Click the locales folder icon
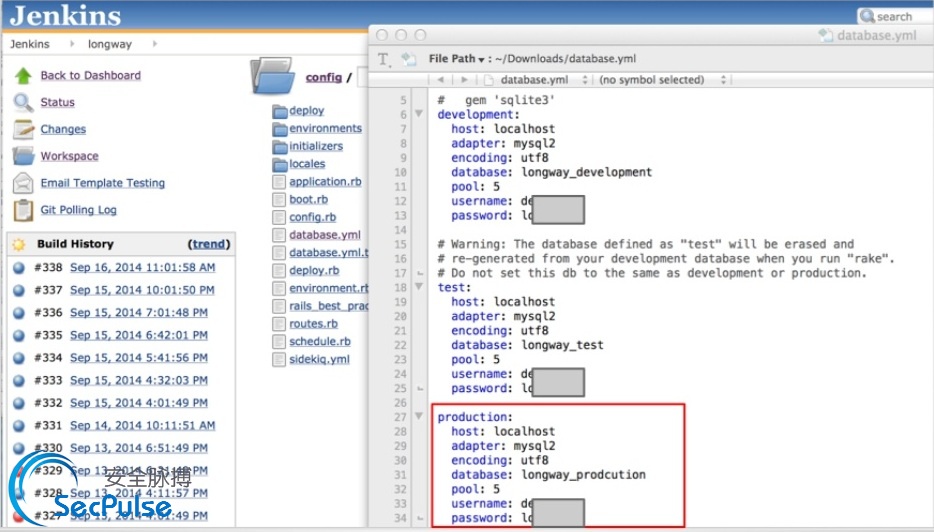This screenshot has height=532, width=934. click(279, 164)
